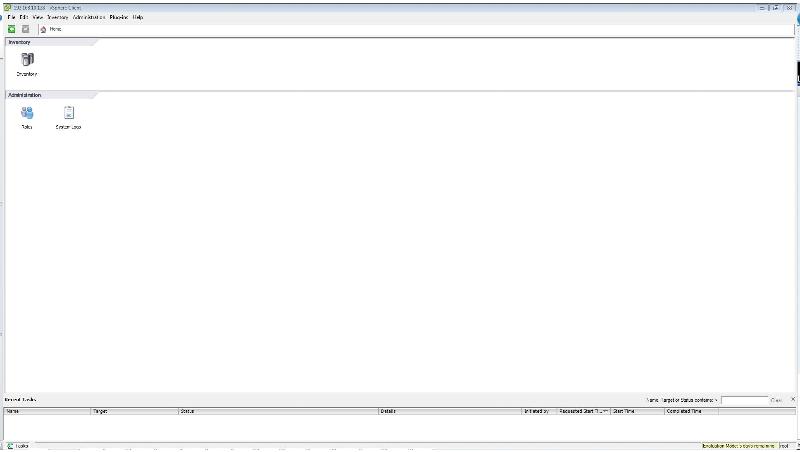Click the root user label in status bar

(784, 446)
